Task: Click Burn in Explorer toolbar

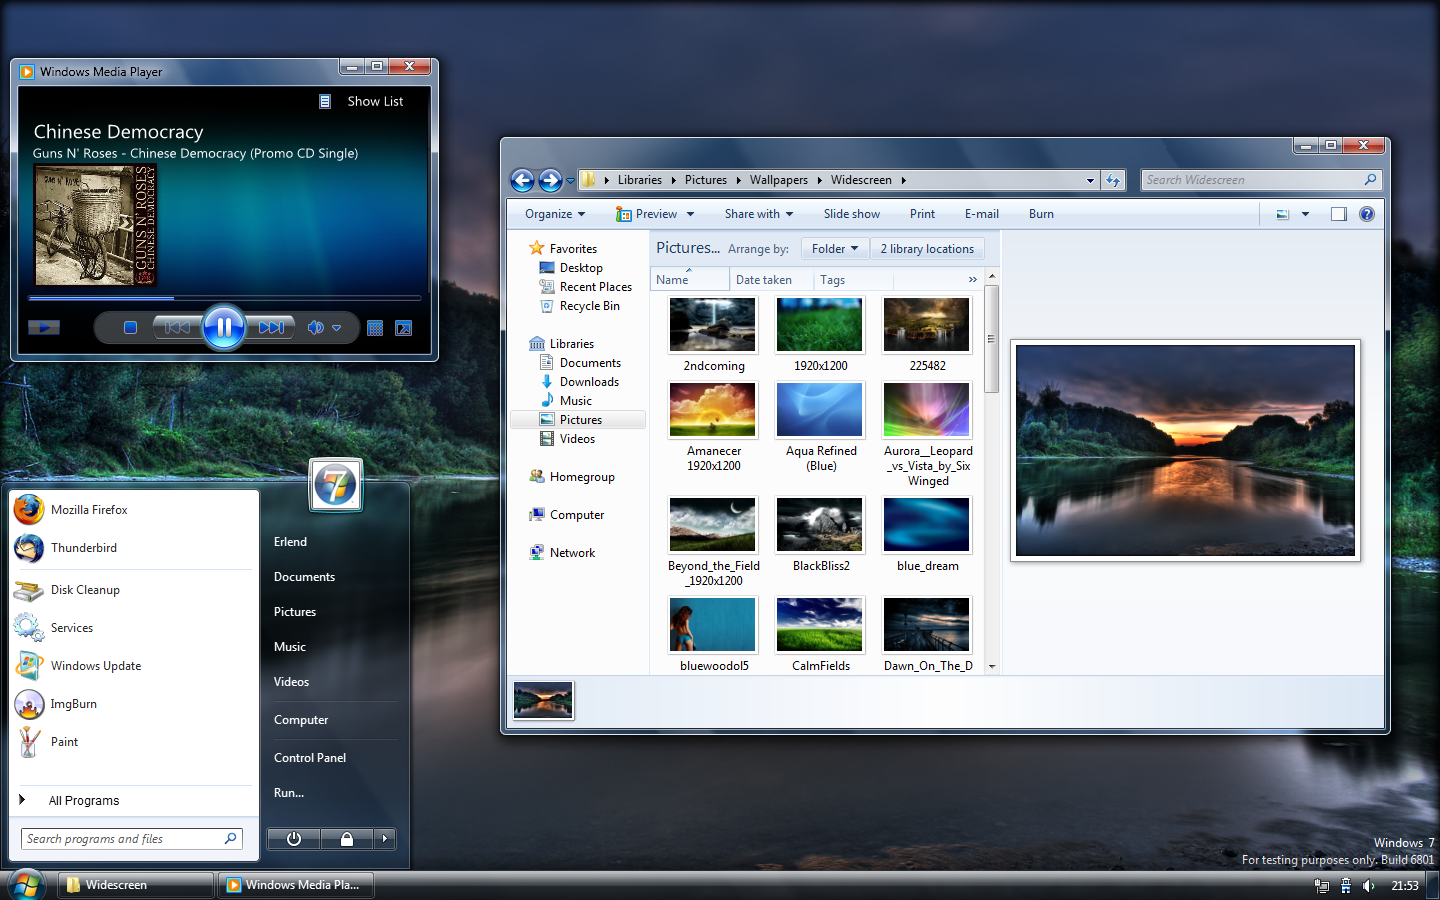Action: tap(1041, 214)
